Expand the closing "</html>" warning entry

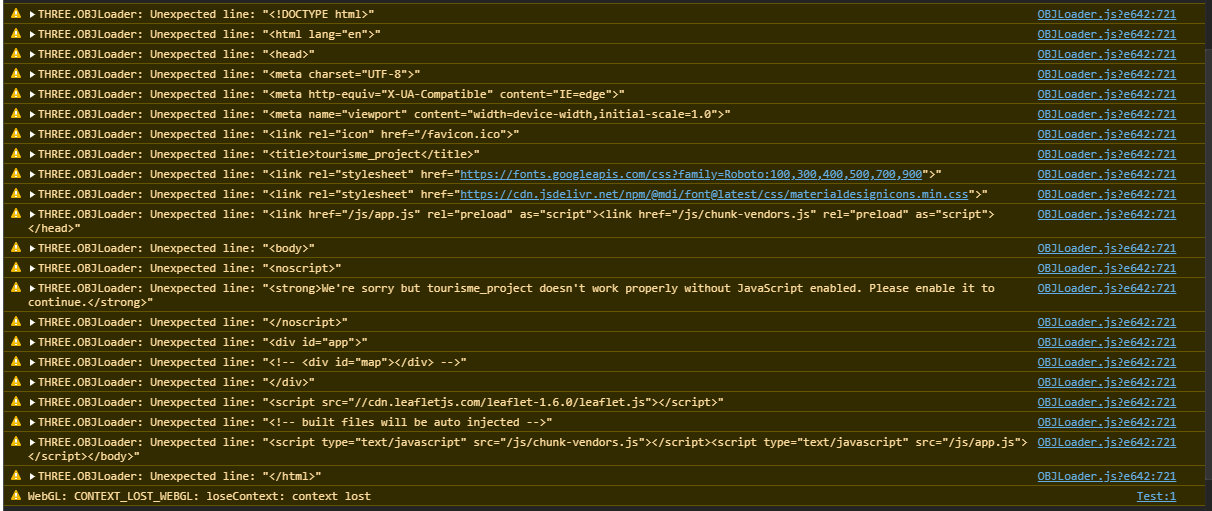[x=32, y=476]
